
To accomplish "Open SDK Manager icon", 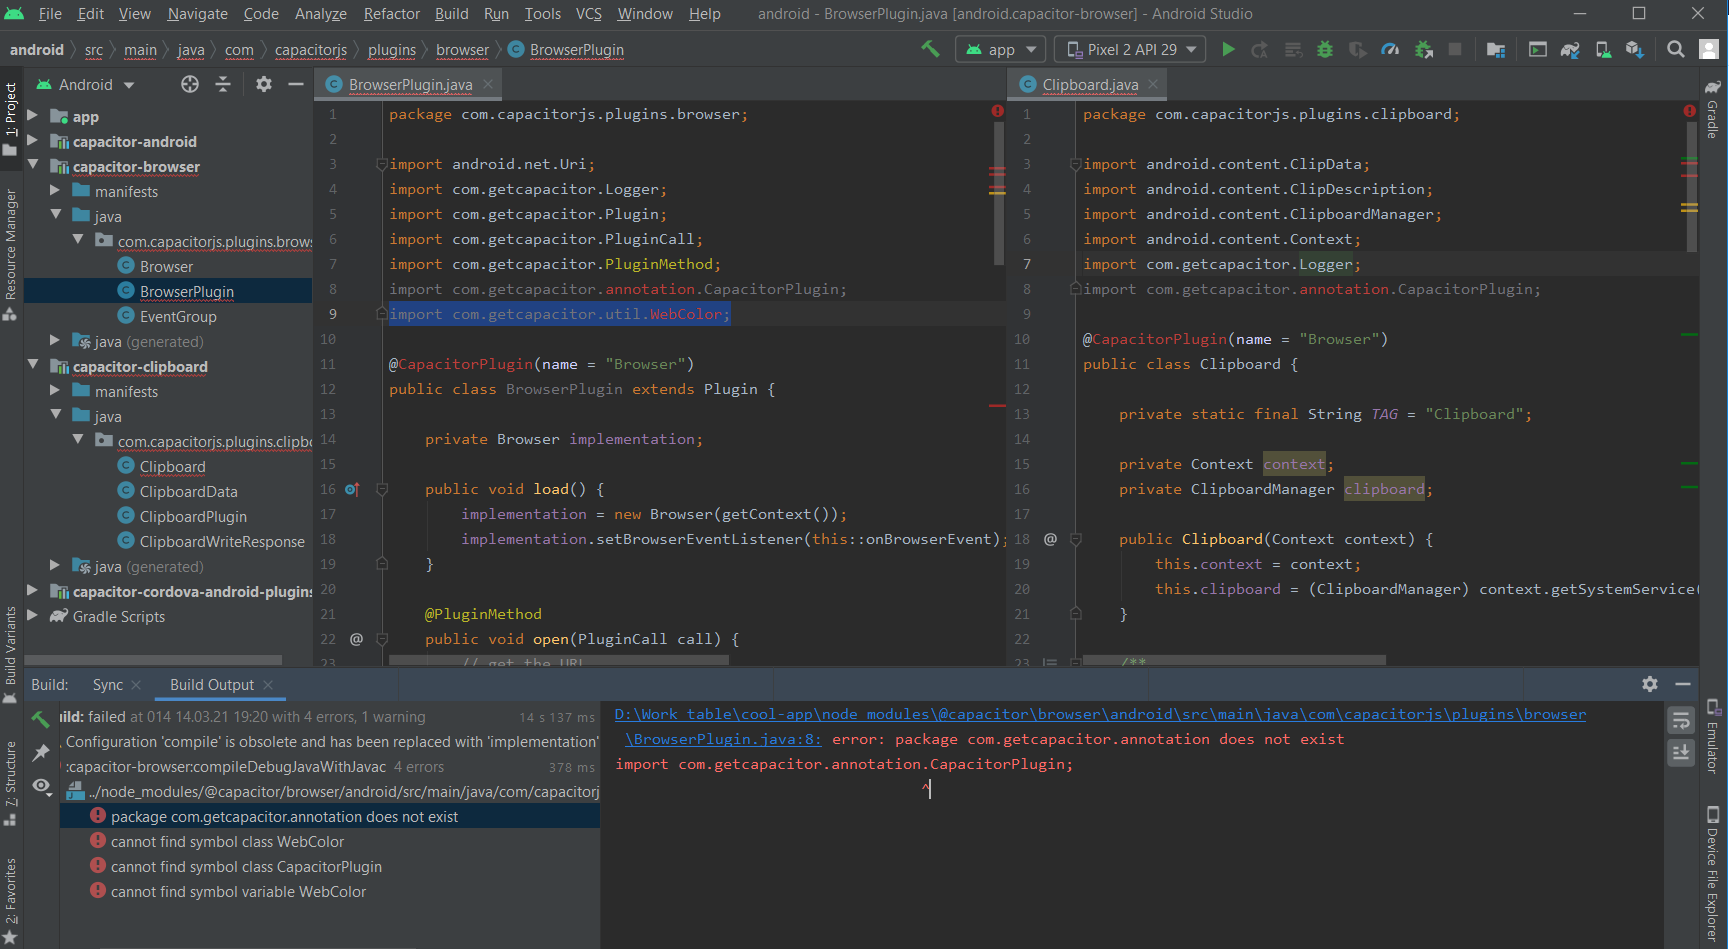I will (x=1635, y=49).
